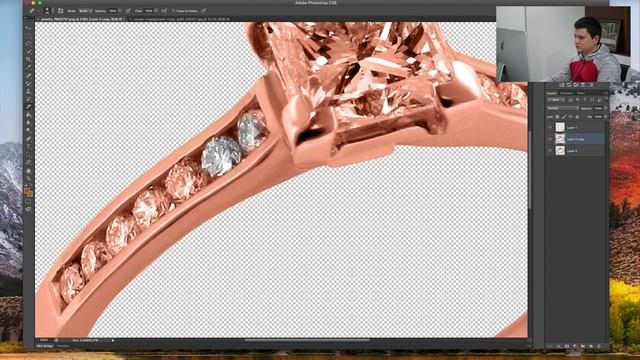This screenshot has height=360, width=640.
Task: Open the eraser Mode dropdown
Action: pyautogui.click(x=85, y=11)
